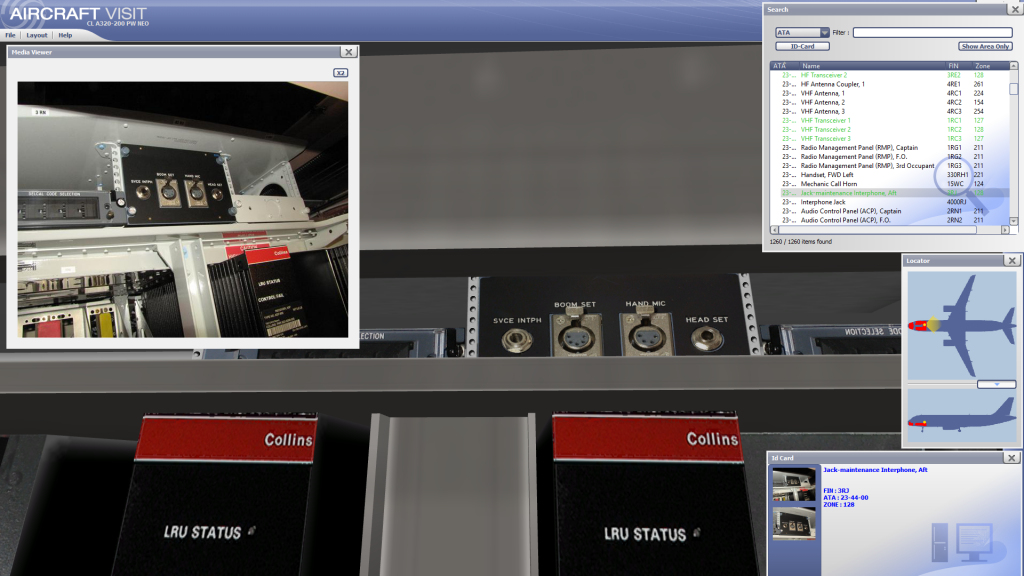
Task: Sort the list by the ATA column header
Action: (x=784, y=66)
